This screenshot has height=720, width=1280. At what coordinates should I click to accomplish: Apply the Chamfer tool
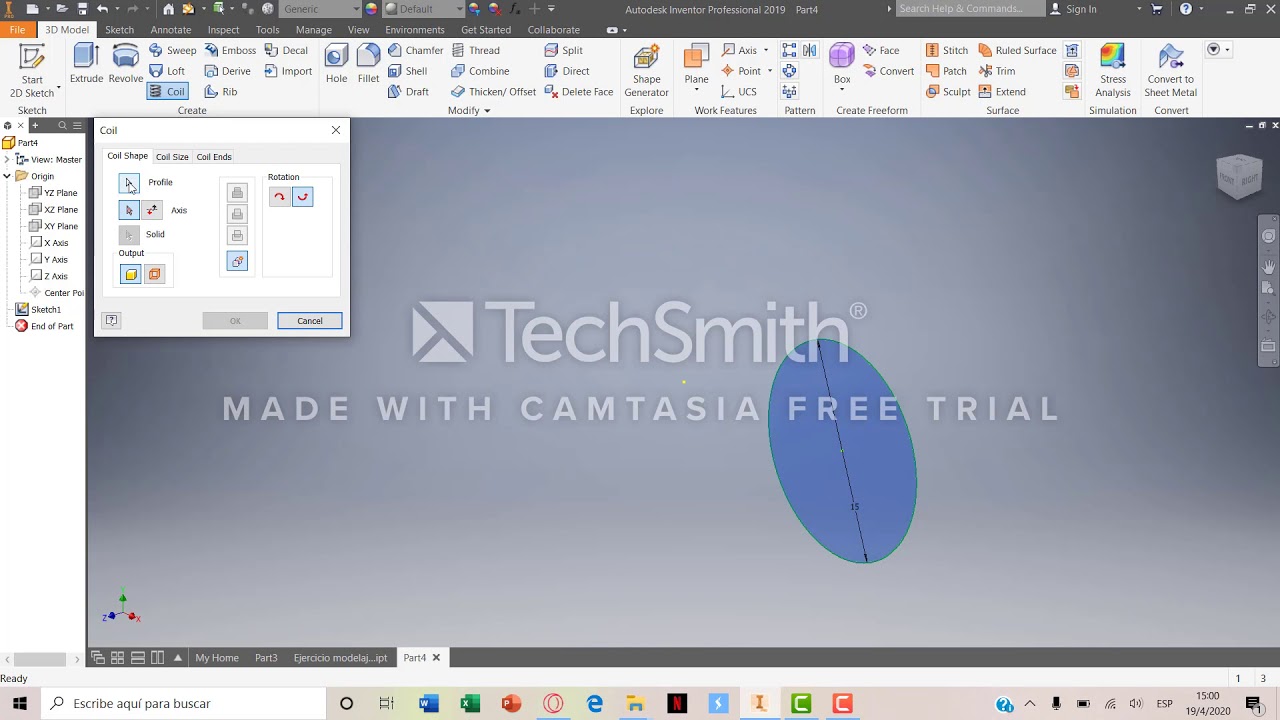click(415, 50)
